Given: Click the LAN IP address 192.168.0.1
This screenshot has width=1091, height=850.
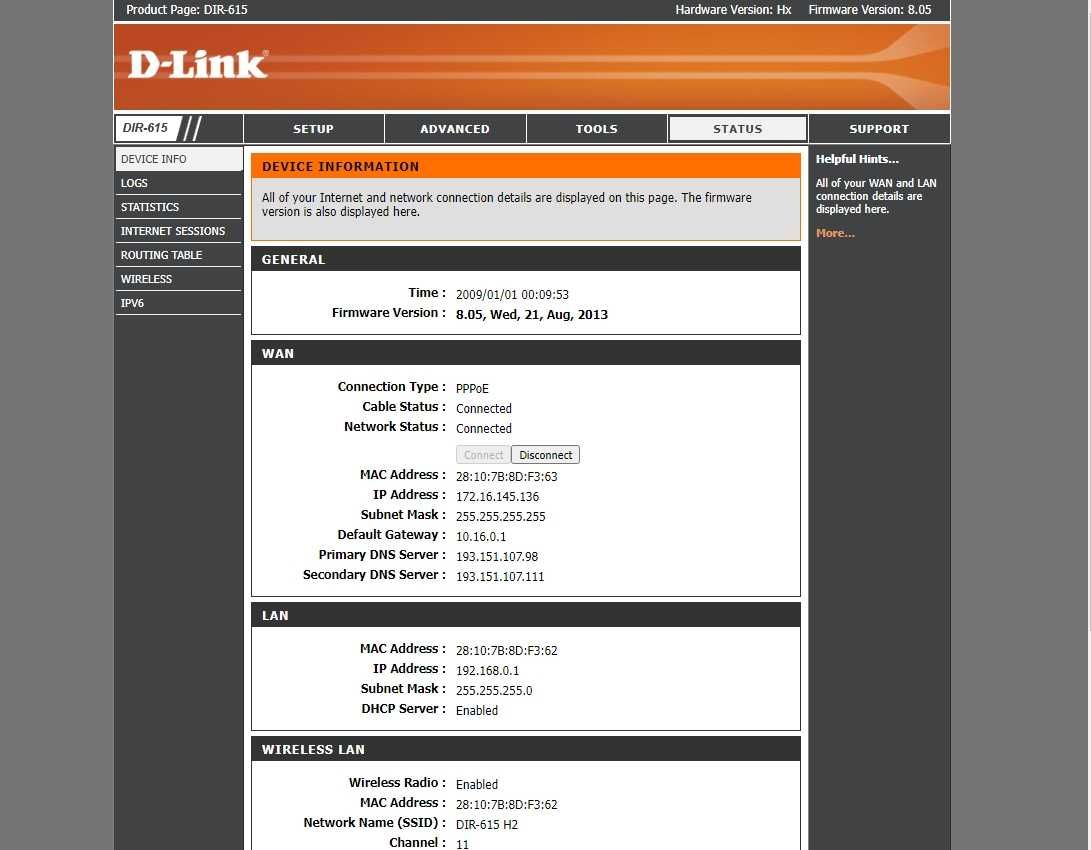Looking at the screenshot, I should pyautogui.click(x=487, y=671).
